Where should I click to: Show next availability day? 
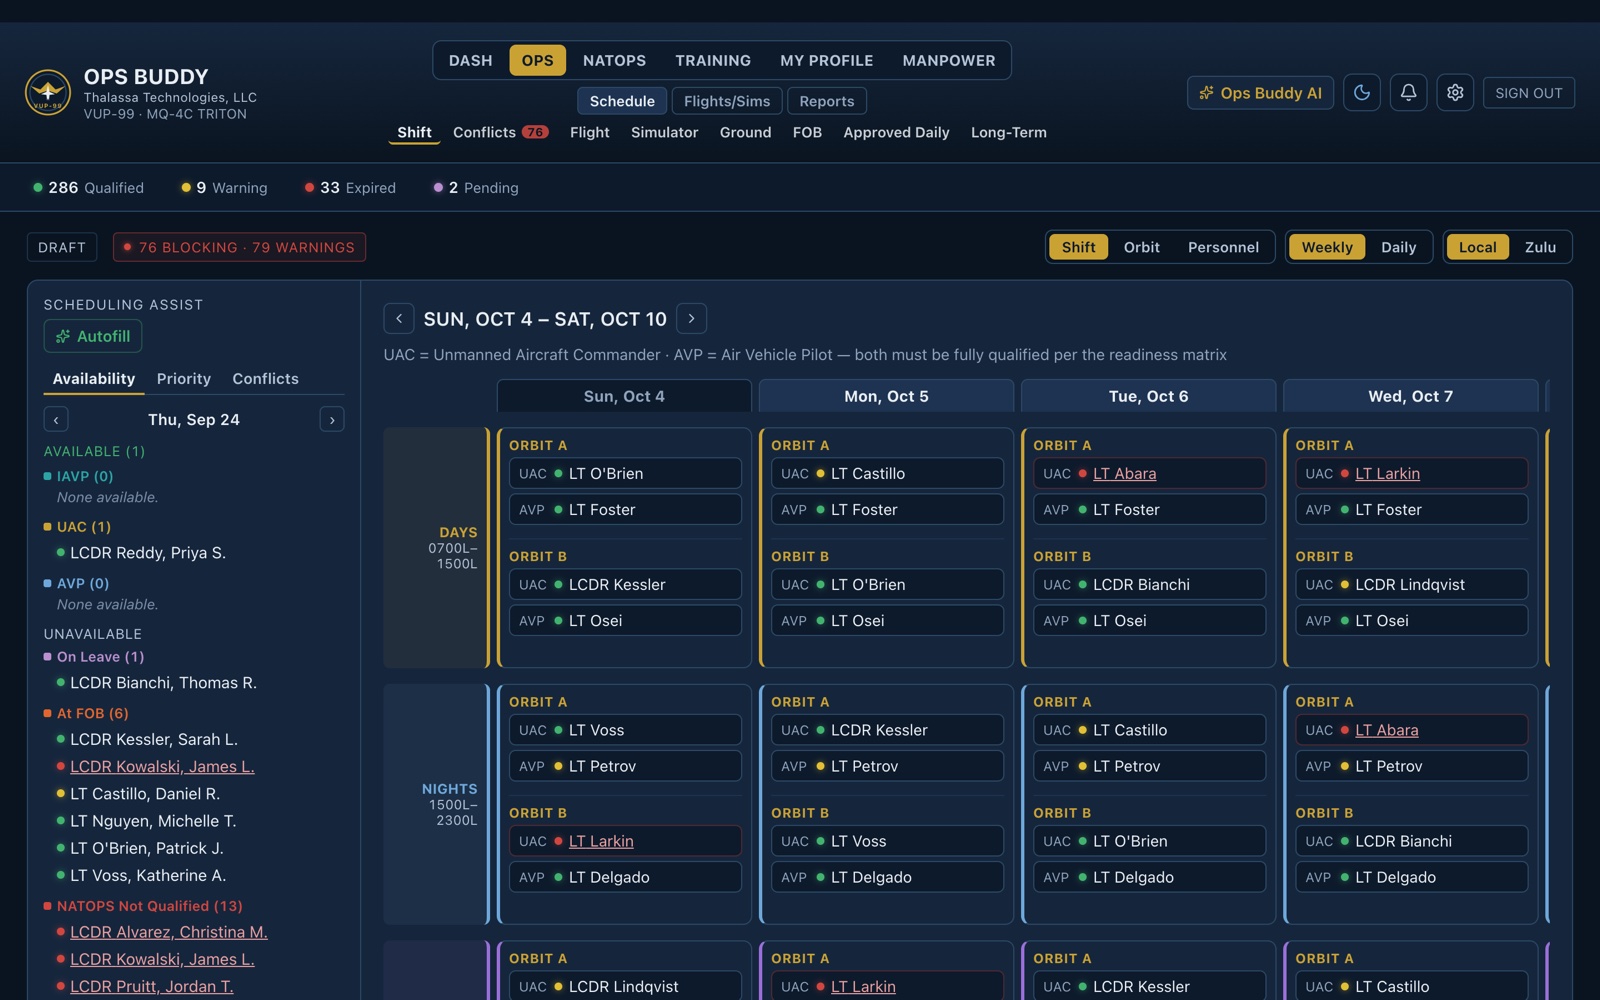point(332,419)
